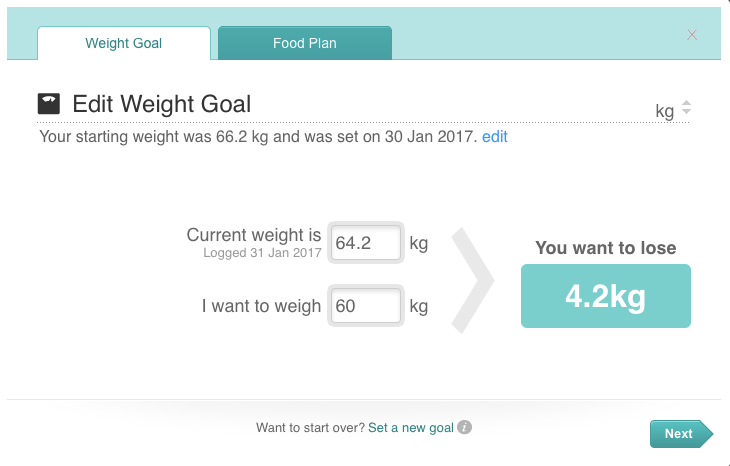Image resolution: width=730 pixels, height=466 pixels.
Task: Click the Logged 31 Jan 2017 text
Action: click(x=262, y=253)
